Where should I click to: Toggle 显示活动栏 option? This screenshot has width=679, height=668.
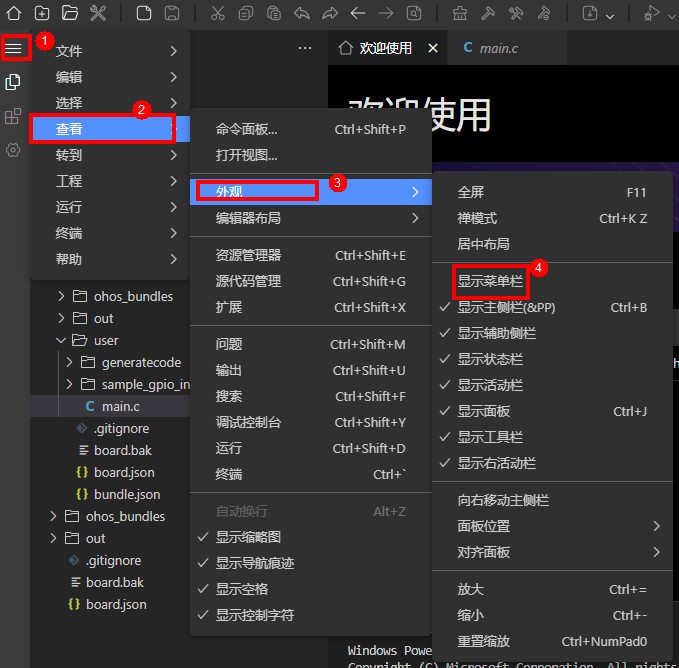490,385
